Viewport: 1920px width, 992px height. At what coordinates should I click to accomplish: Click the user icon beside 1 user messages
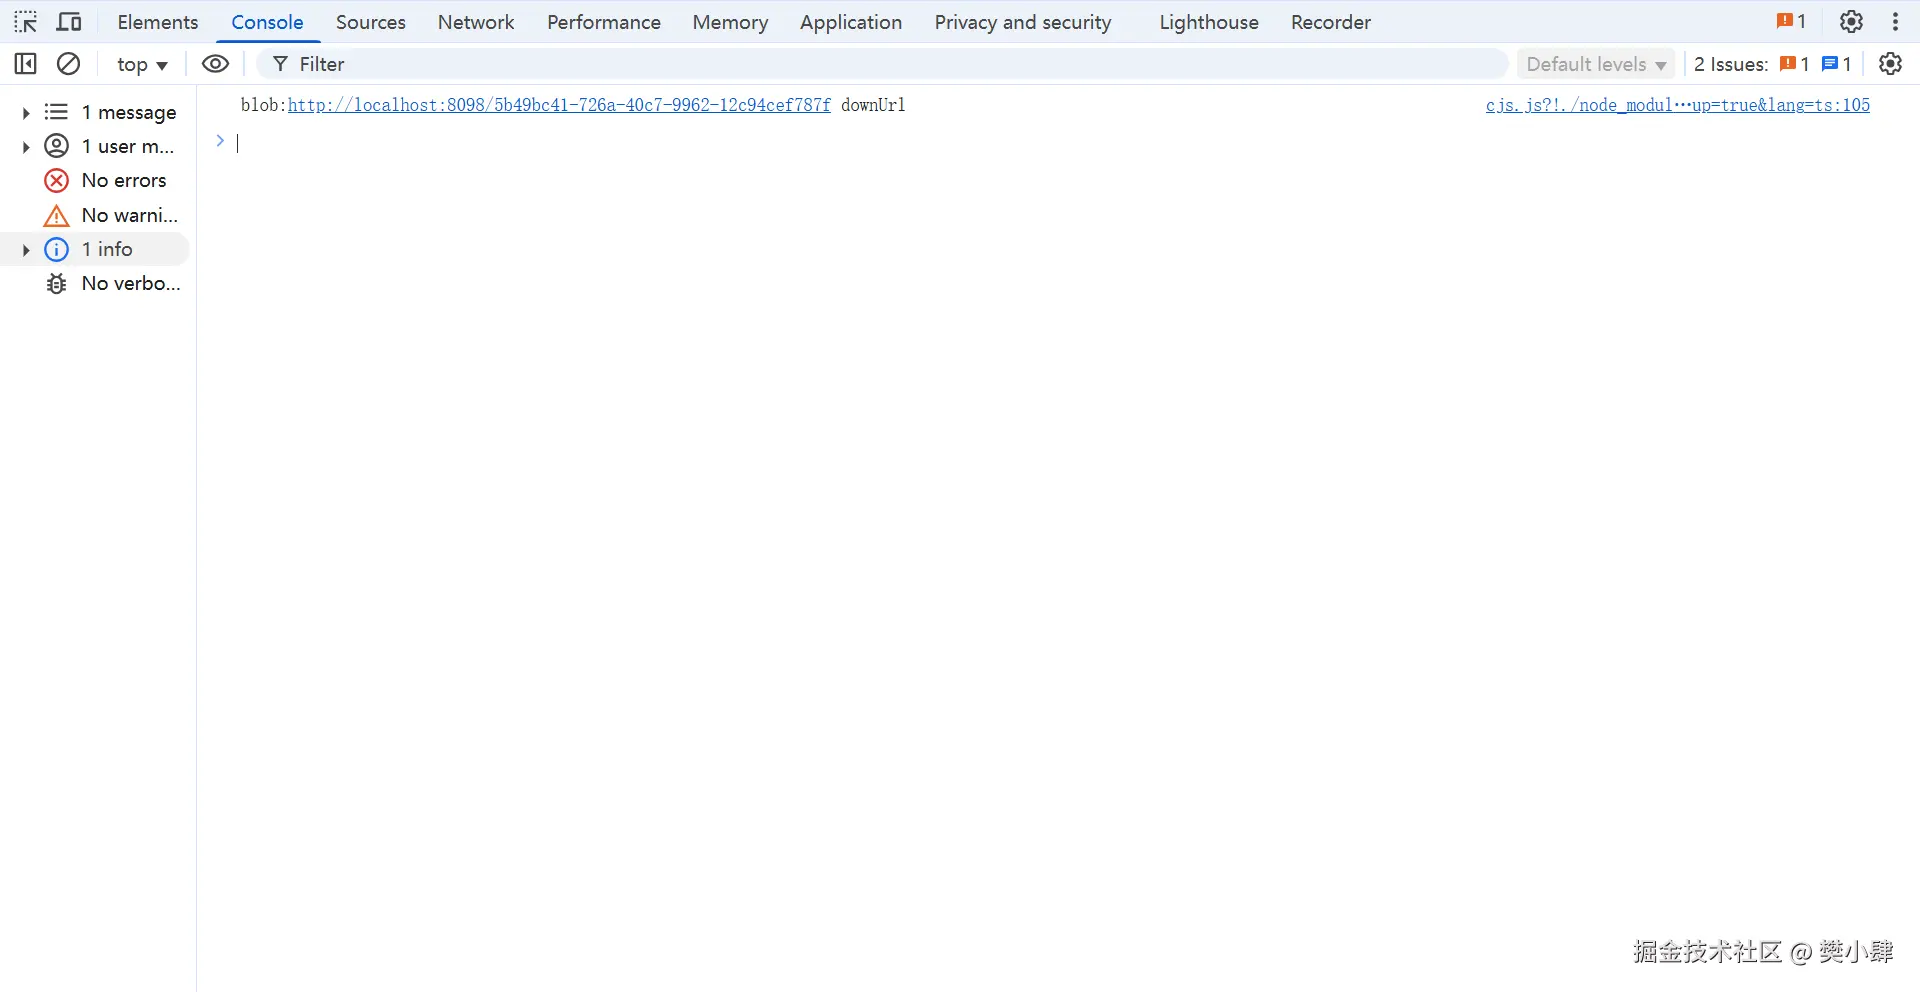tap(57, 146)
